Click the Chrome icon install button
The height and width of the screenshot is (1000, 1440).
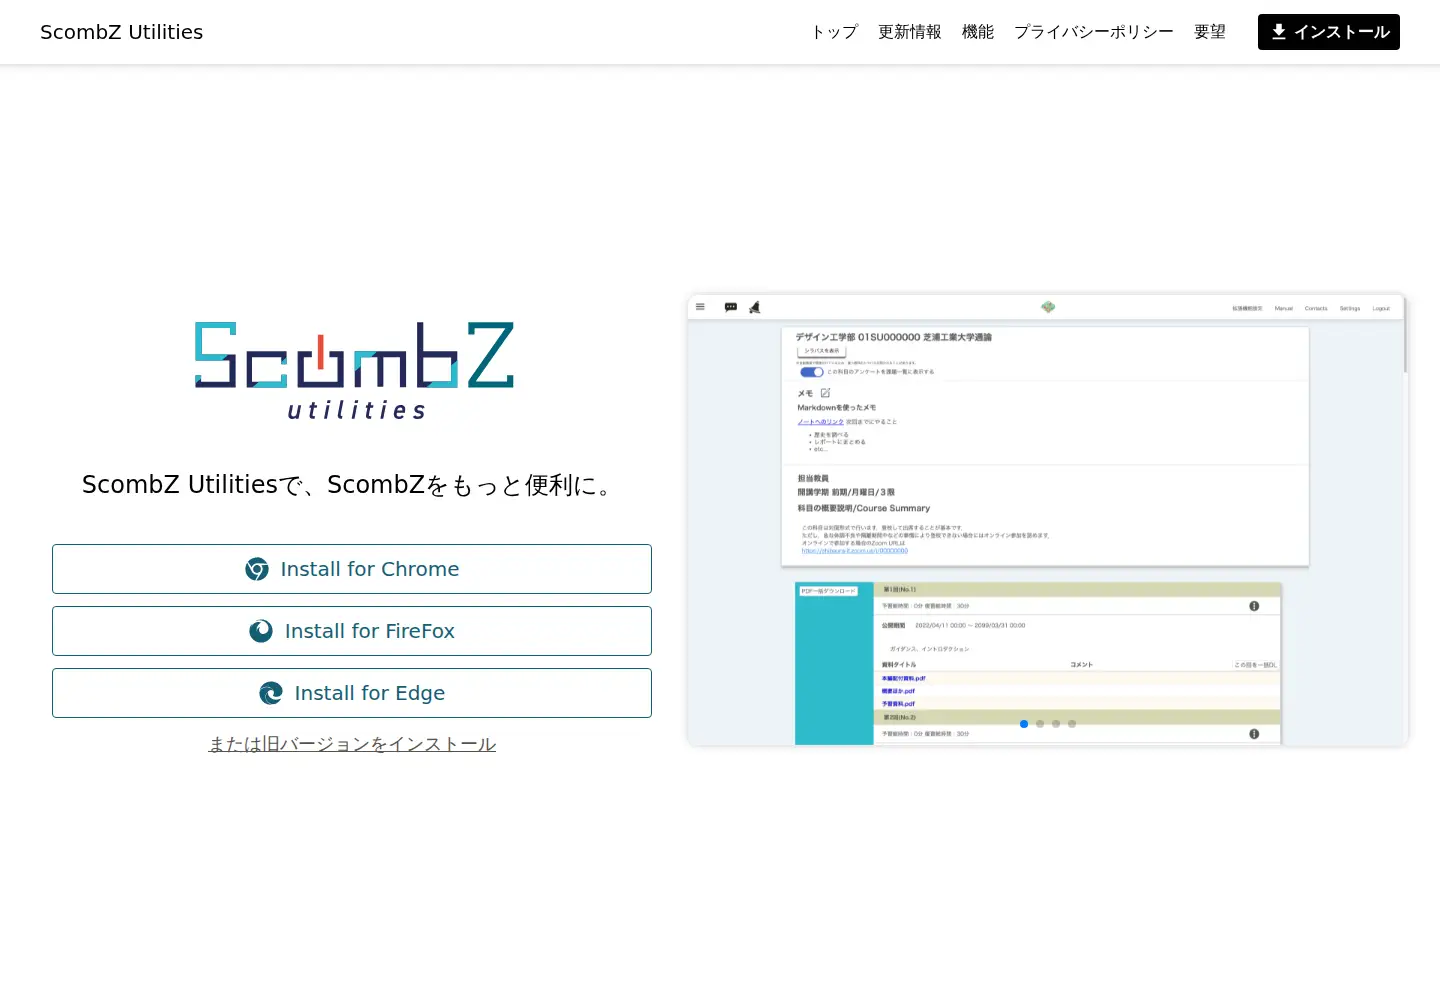[352, 569]
